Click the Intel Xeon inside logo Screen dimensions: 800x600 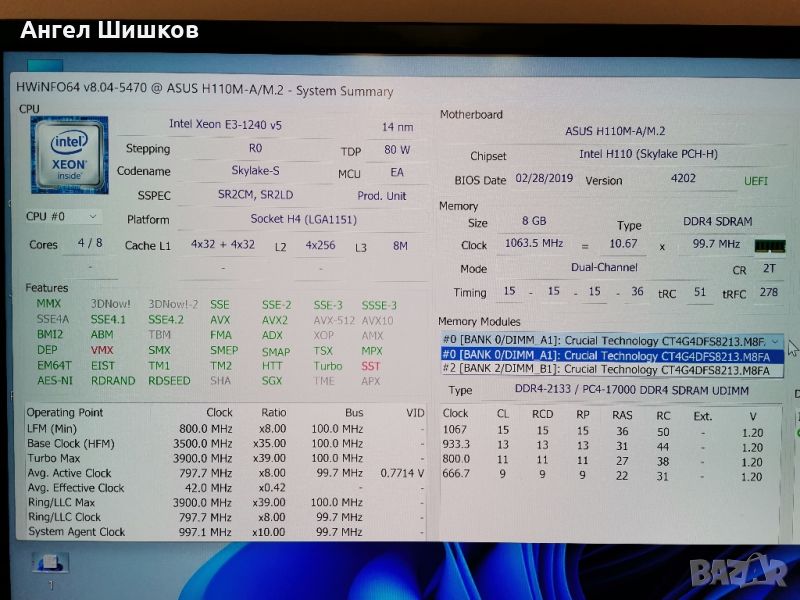point(70,155)
